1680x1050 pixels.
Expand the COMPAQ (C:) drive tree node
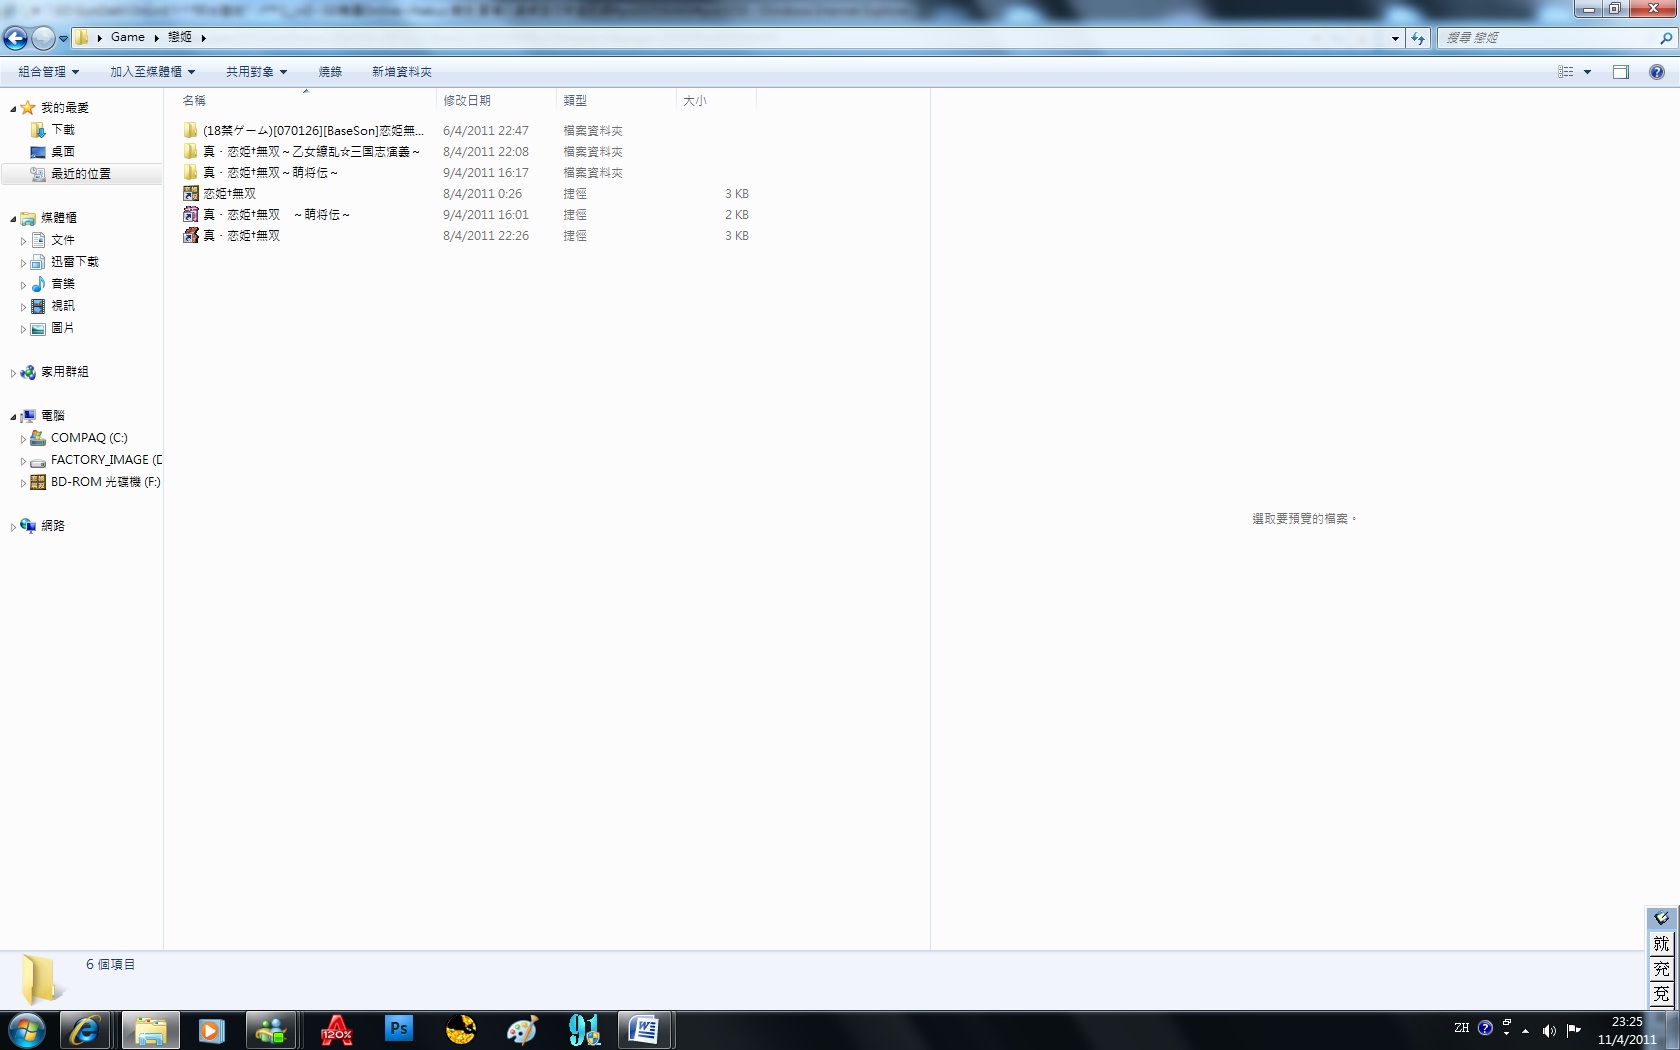pos(23,438)
